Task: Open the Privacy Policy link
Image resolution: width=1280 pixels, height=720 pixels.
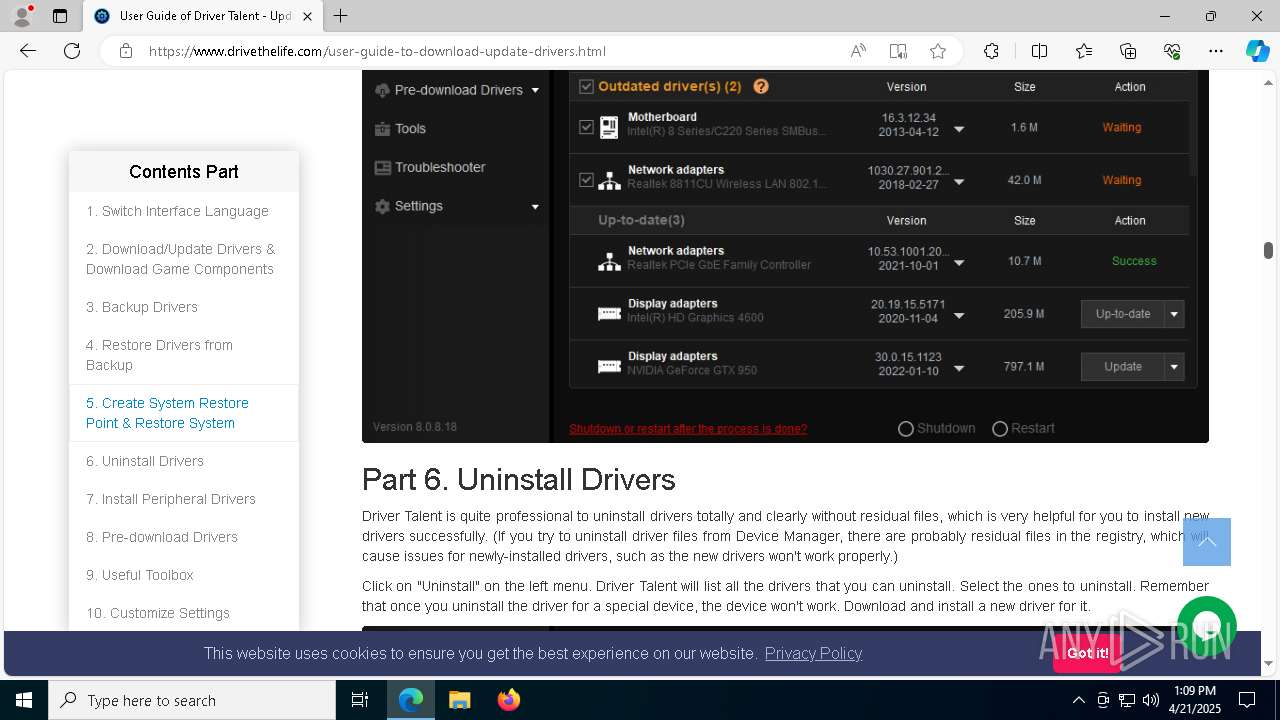Action: (x=813, y=653)
